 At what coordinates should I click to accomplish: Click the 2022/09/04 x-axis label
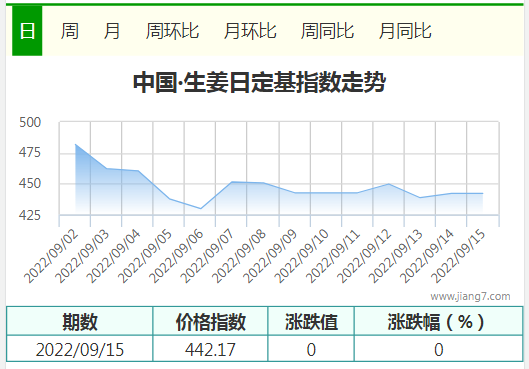(x=114, y=256)
